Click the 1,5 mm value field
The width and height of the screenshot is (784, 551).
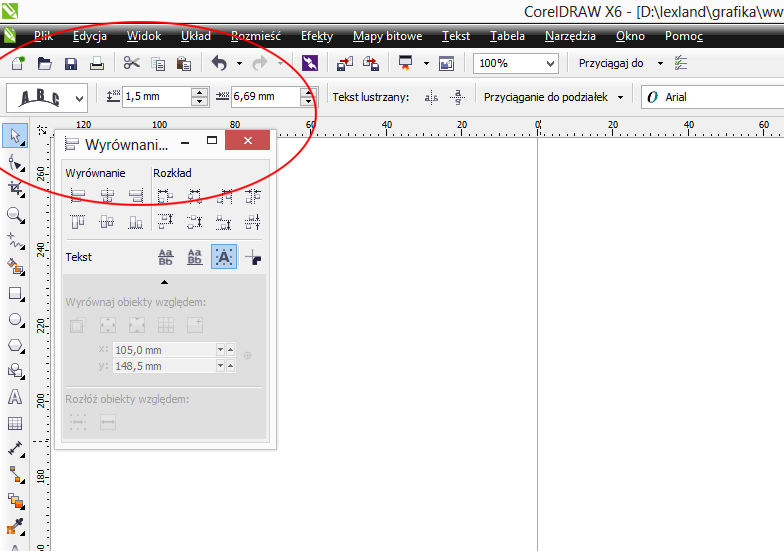coord(155,97)
